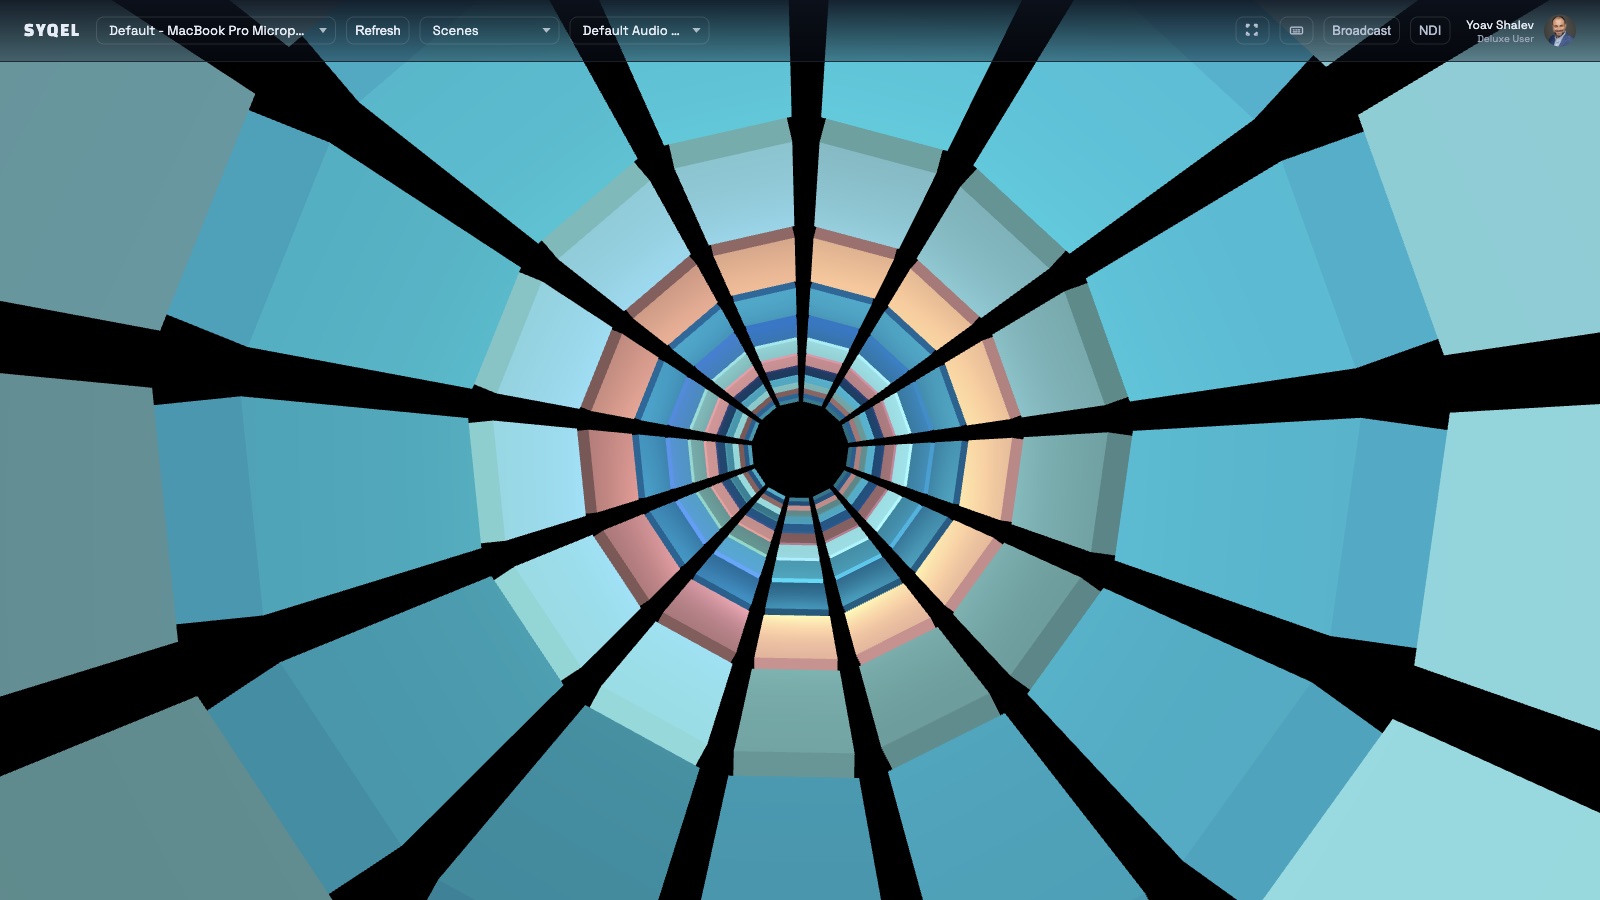Open the MacBook Pro Microphone input dropdown
The width and height of the screenshot is (1600, 900).
point(216,30)
